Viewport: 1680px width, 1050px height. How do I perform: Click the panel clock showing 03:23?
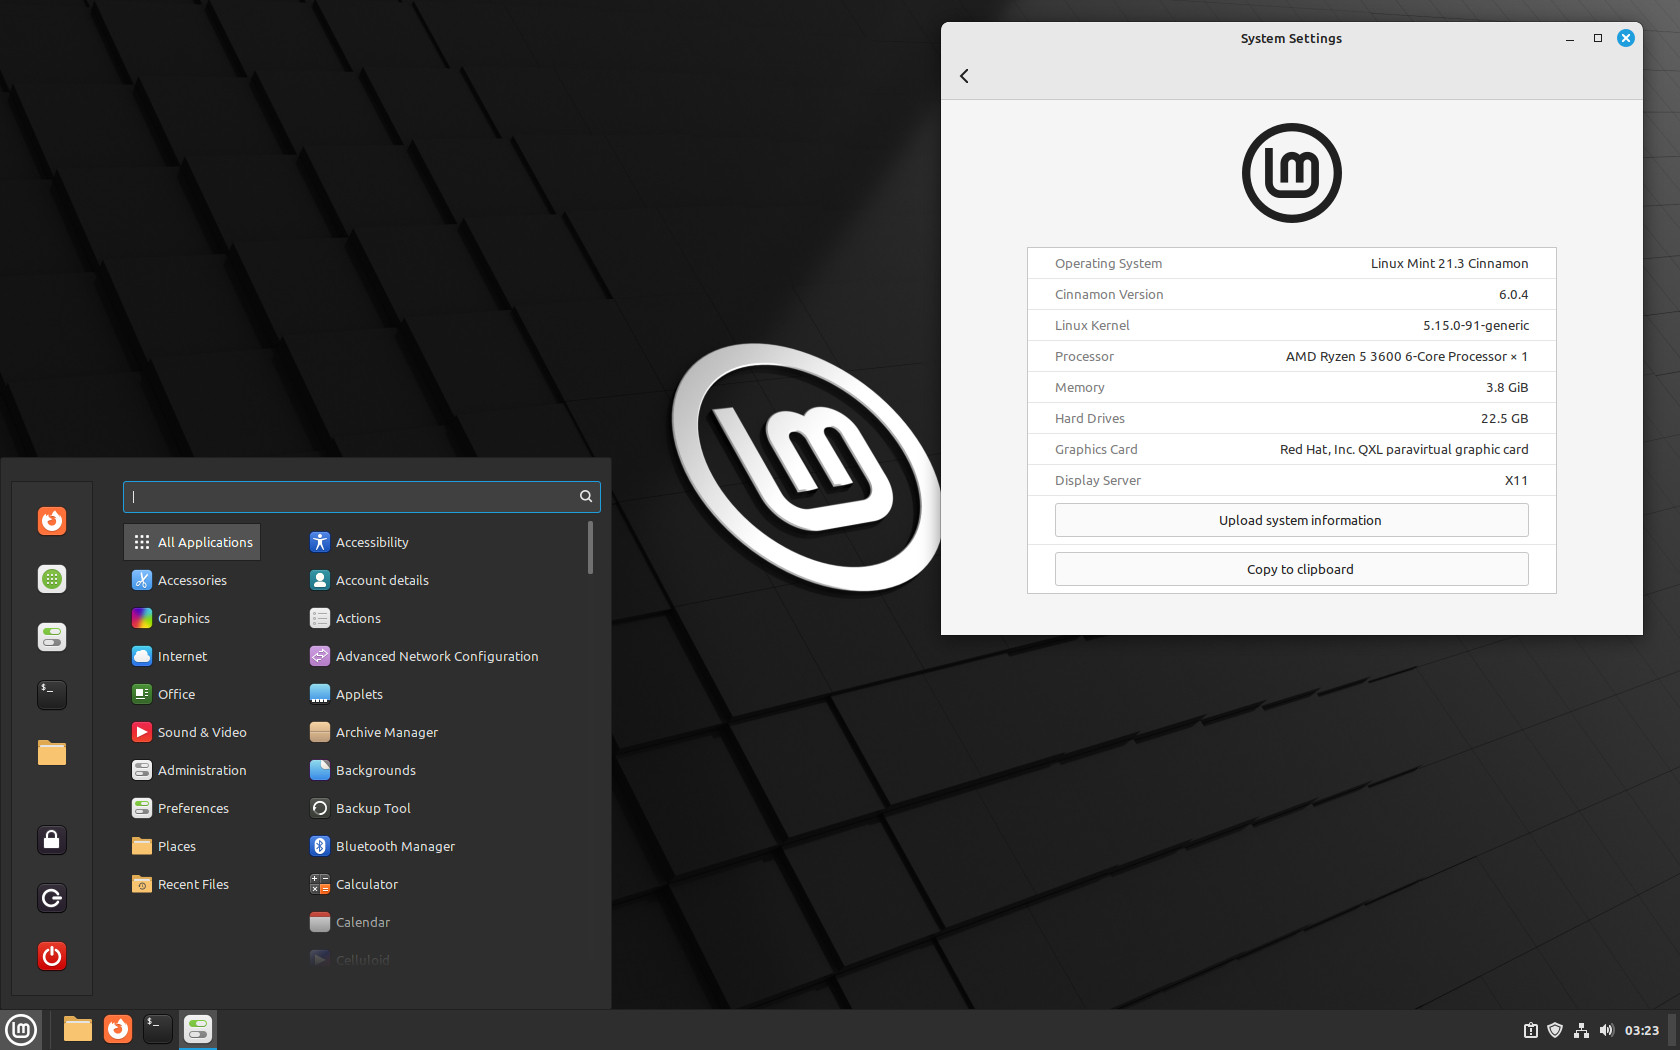tap(1642, 1030)
